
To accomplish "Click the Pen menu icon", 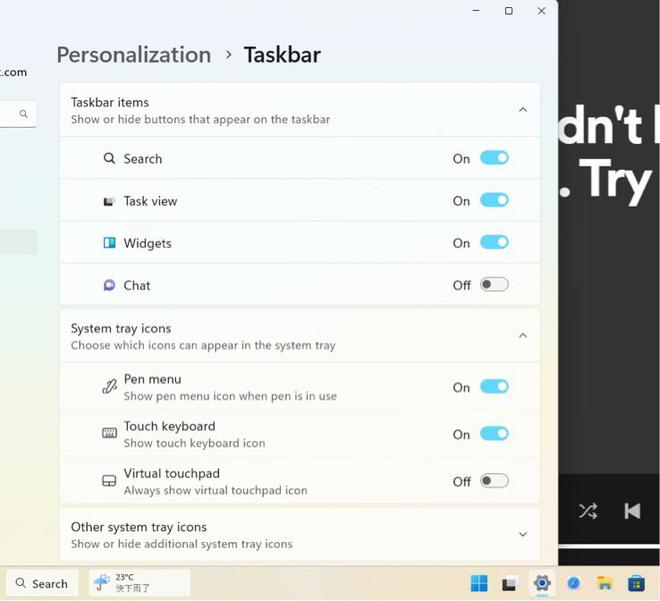I will click(x=109, y=387).
